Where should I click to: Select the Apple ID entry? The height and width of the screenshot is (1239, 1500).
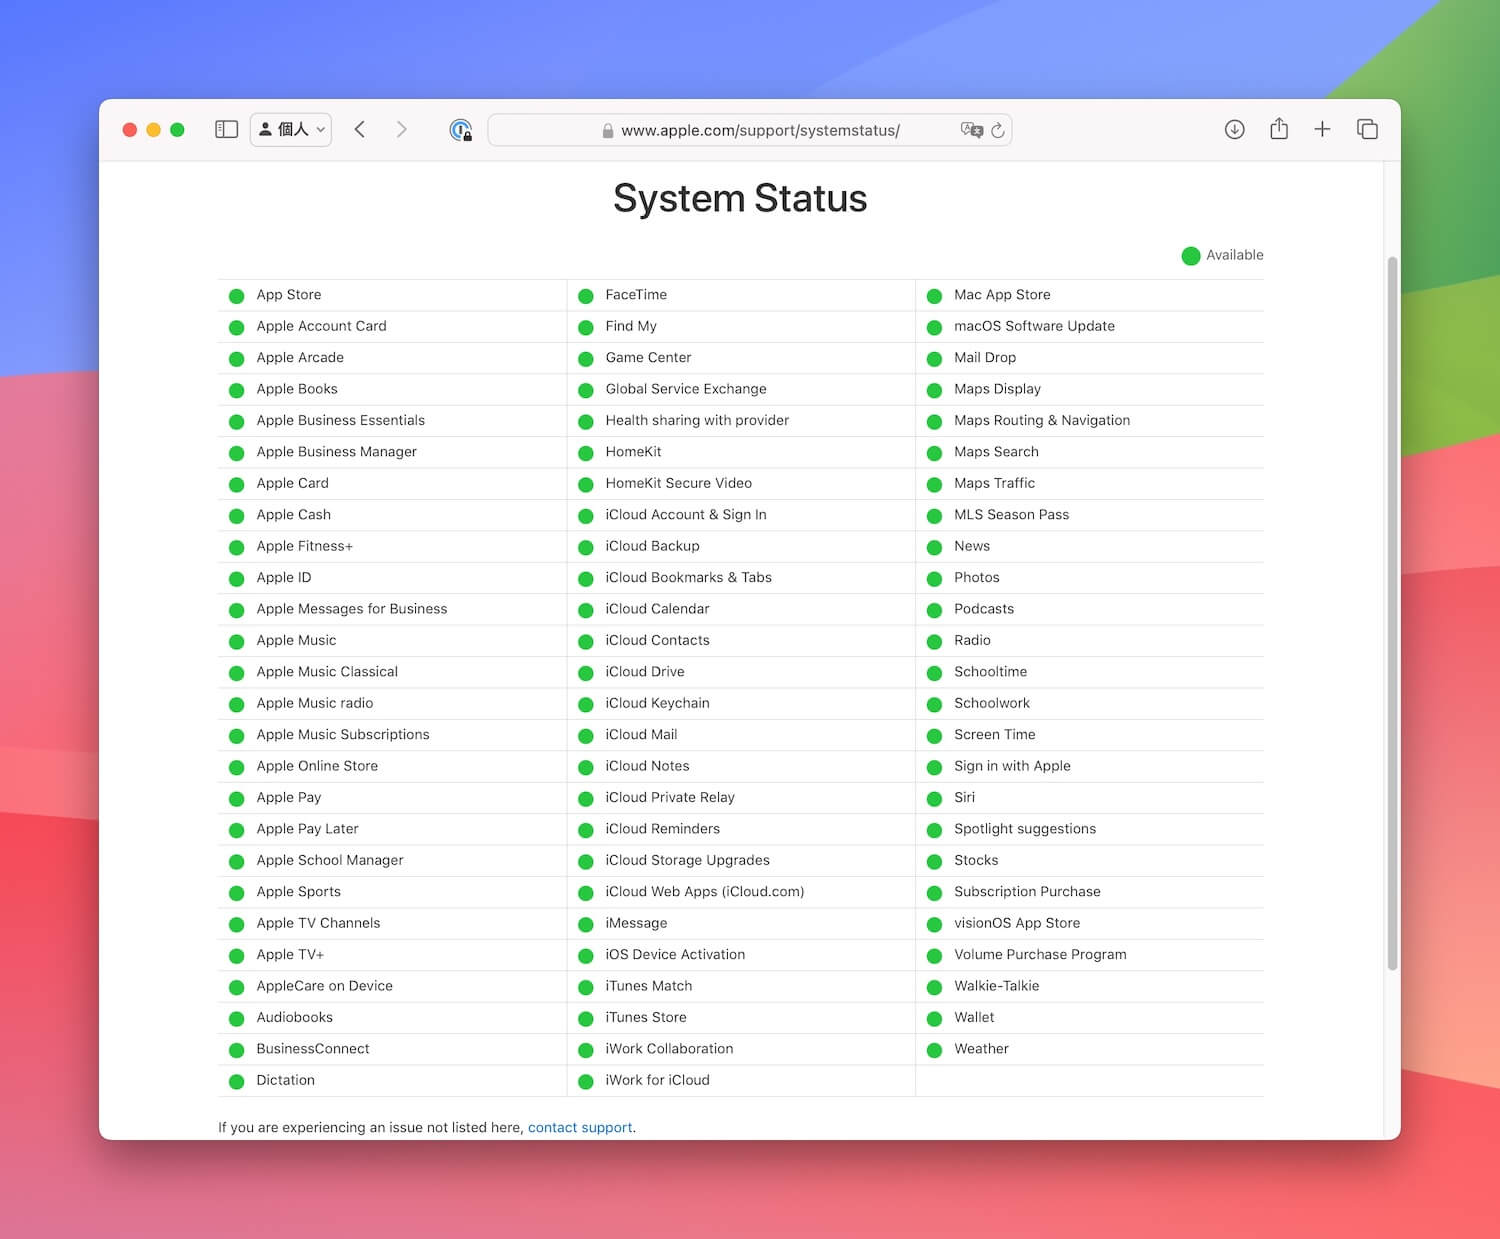[x=284, y=577]
